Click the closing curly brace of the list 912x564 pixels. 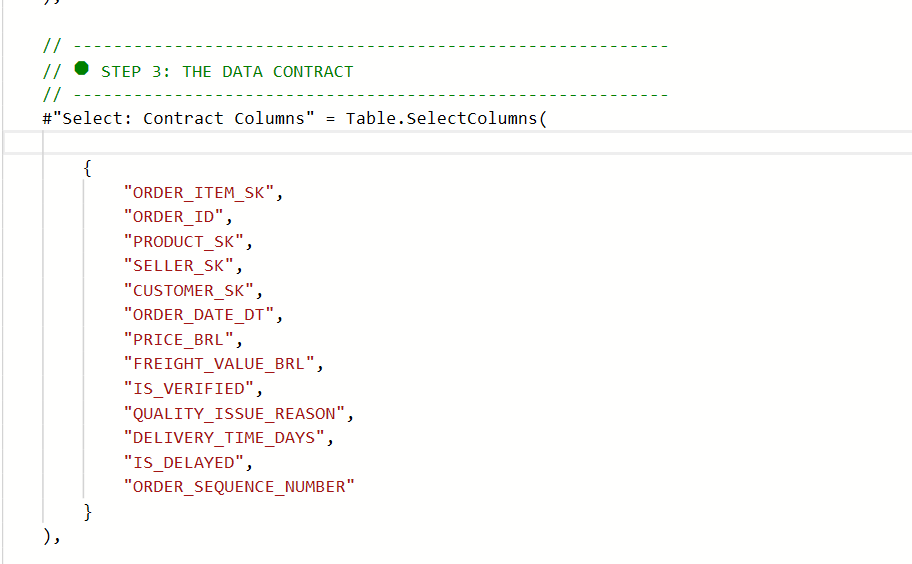(x=88, y=512)
